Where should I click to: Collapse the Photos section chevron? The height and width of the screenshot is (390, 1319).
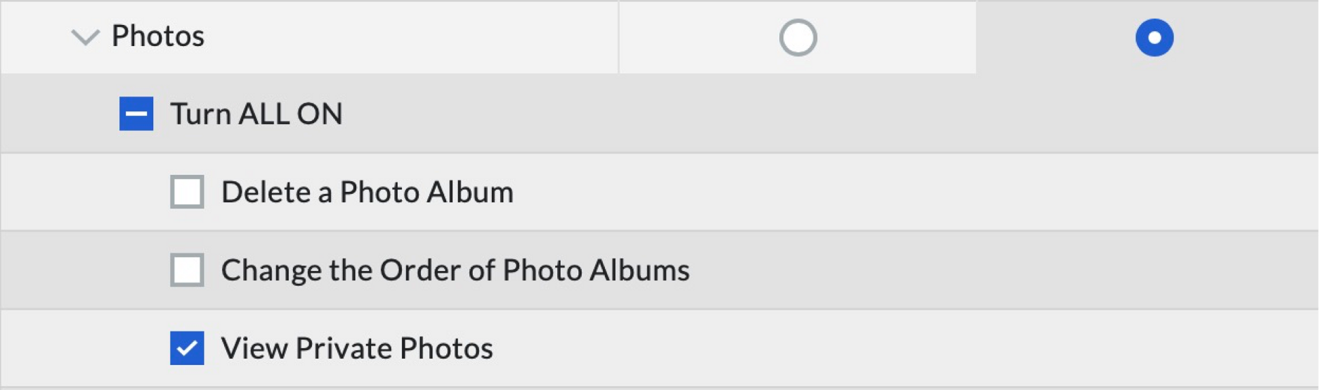(x=86, y=38)
